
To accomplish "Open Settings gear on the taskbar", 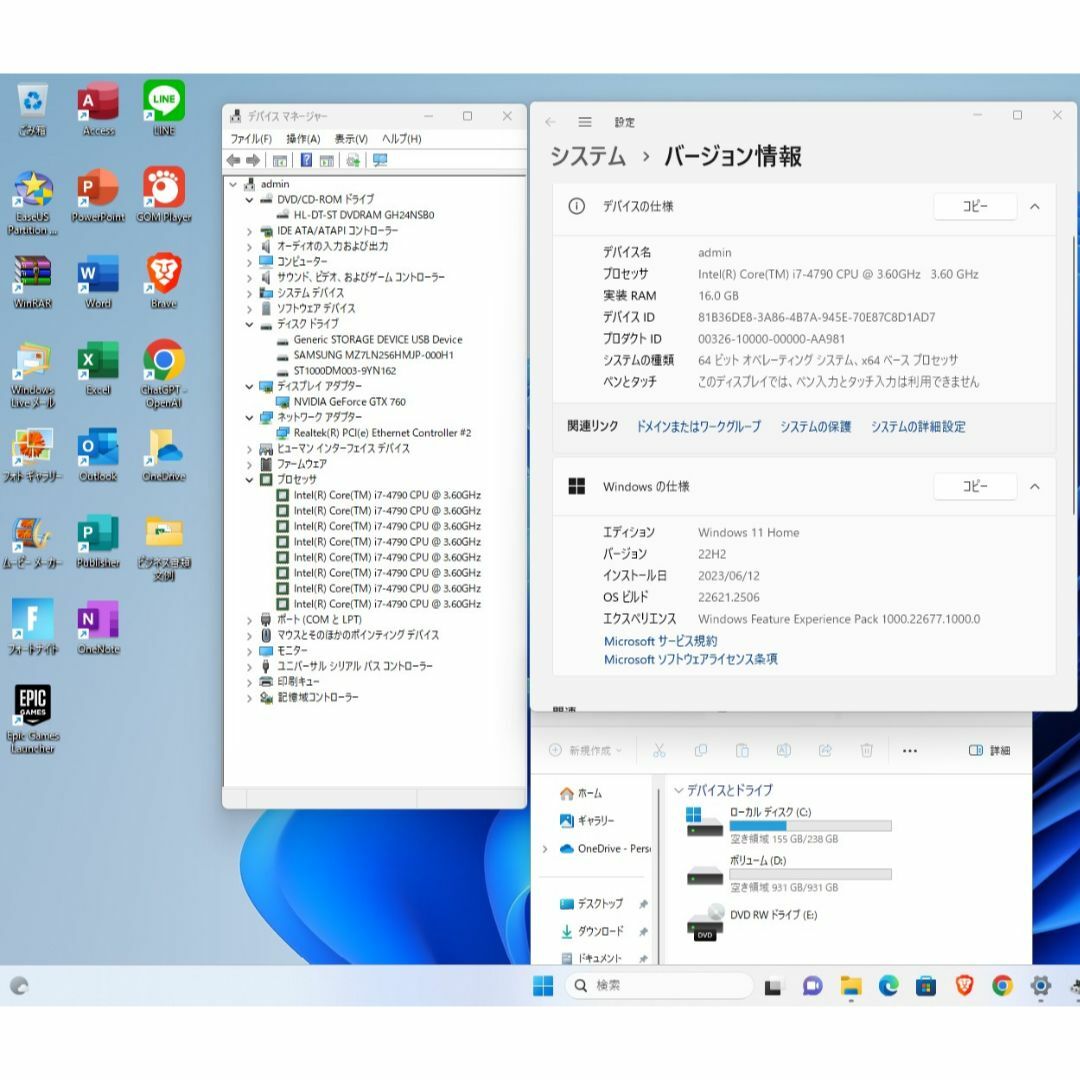I will [1040, 986].
